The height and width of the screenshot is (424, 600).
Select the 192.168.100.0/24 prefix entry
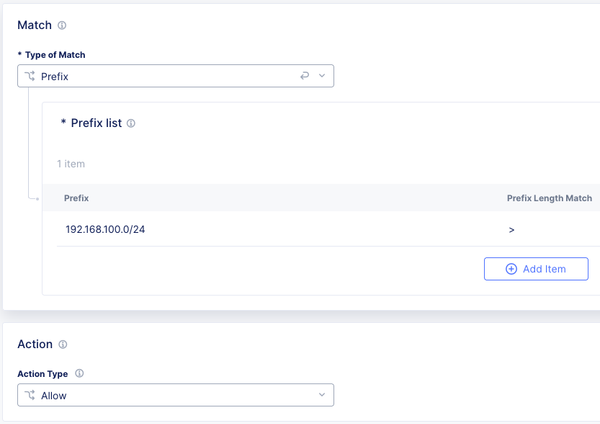click(112, 230)
